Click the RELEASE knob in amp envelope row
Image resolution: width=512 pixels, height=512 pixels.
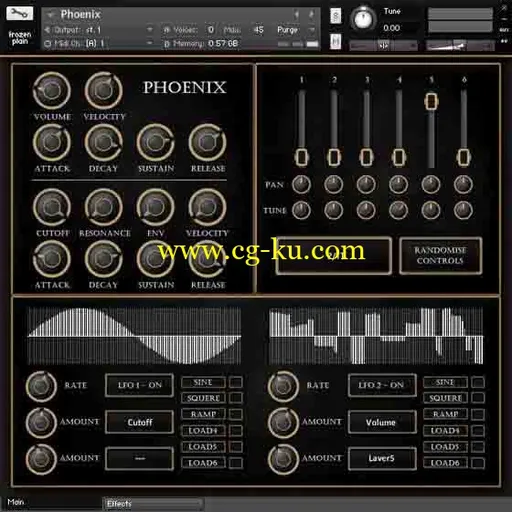[x=208, y=143]
